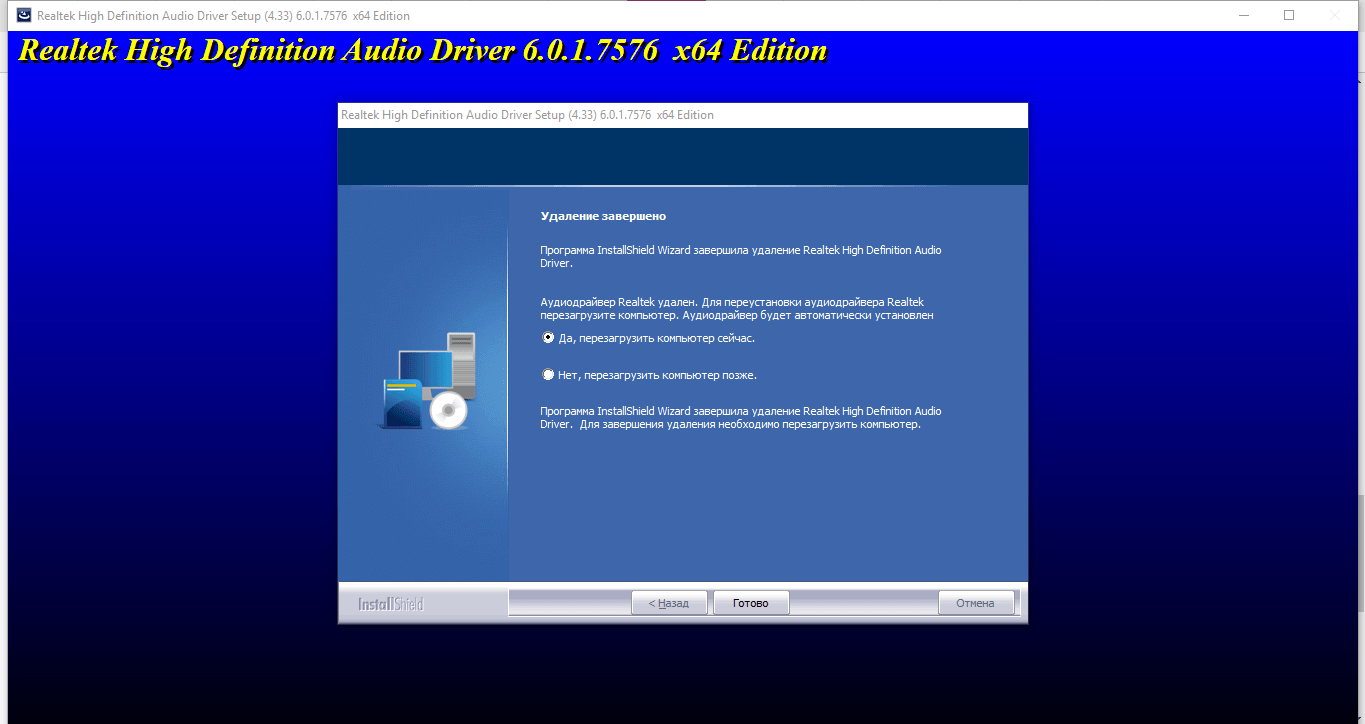Click the setup app icon in title bar
Viewport: 1365px width, 724px height.
pos(23,15)
